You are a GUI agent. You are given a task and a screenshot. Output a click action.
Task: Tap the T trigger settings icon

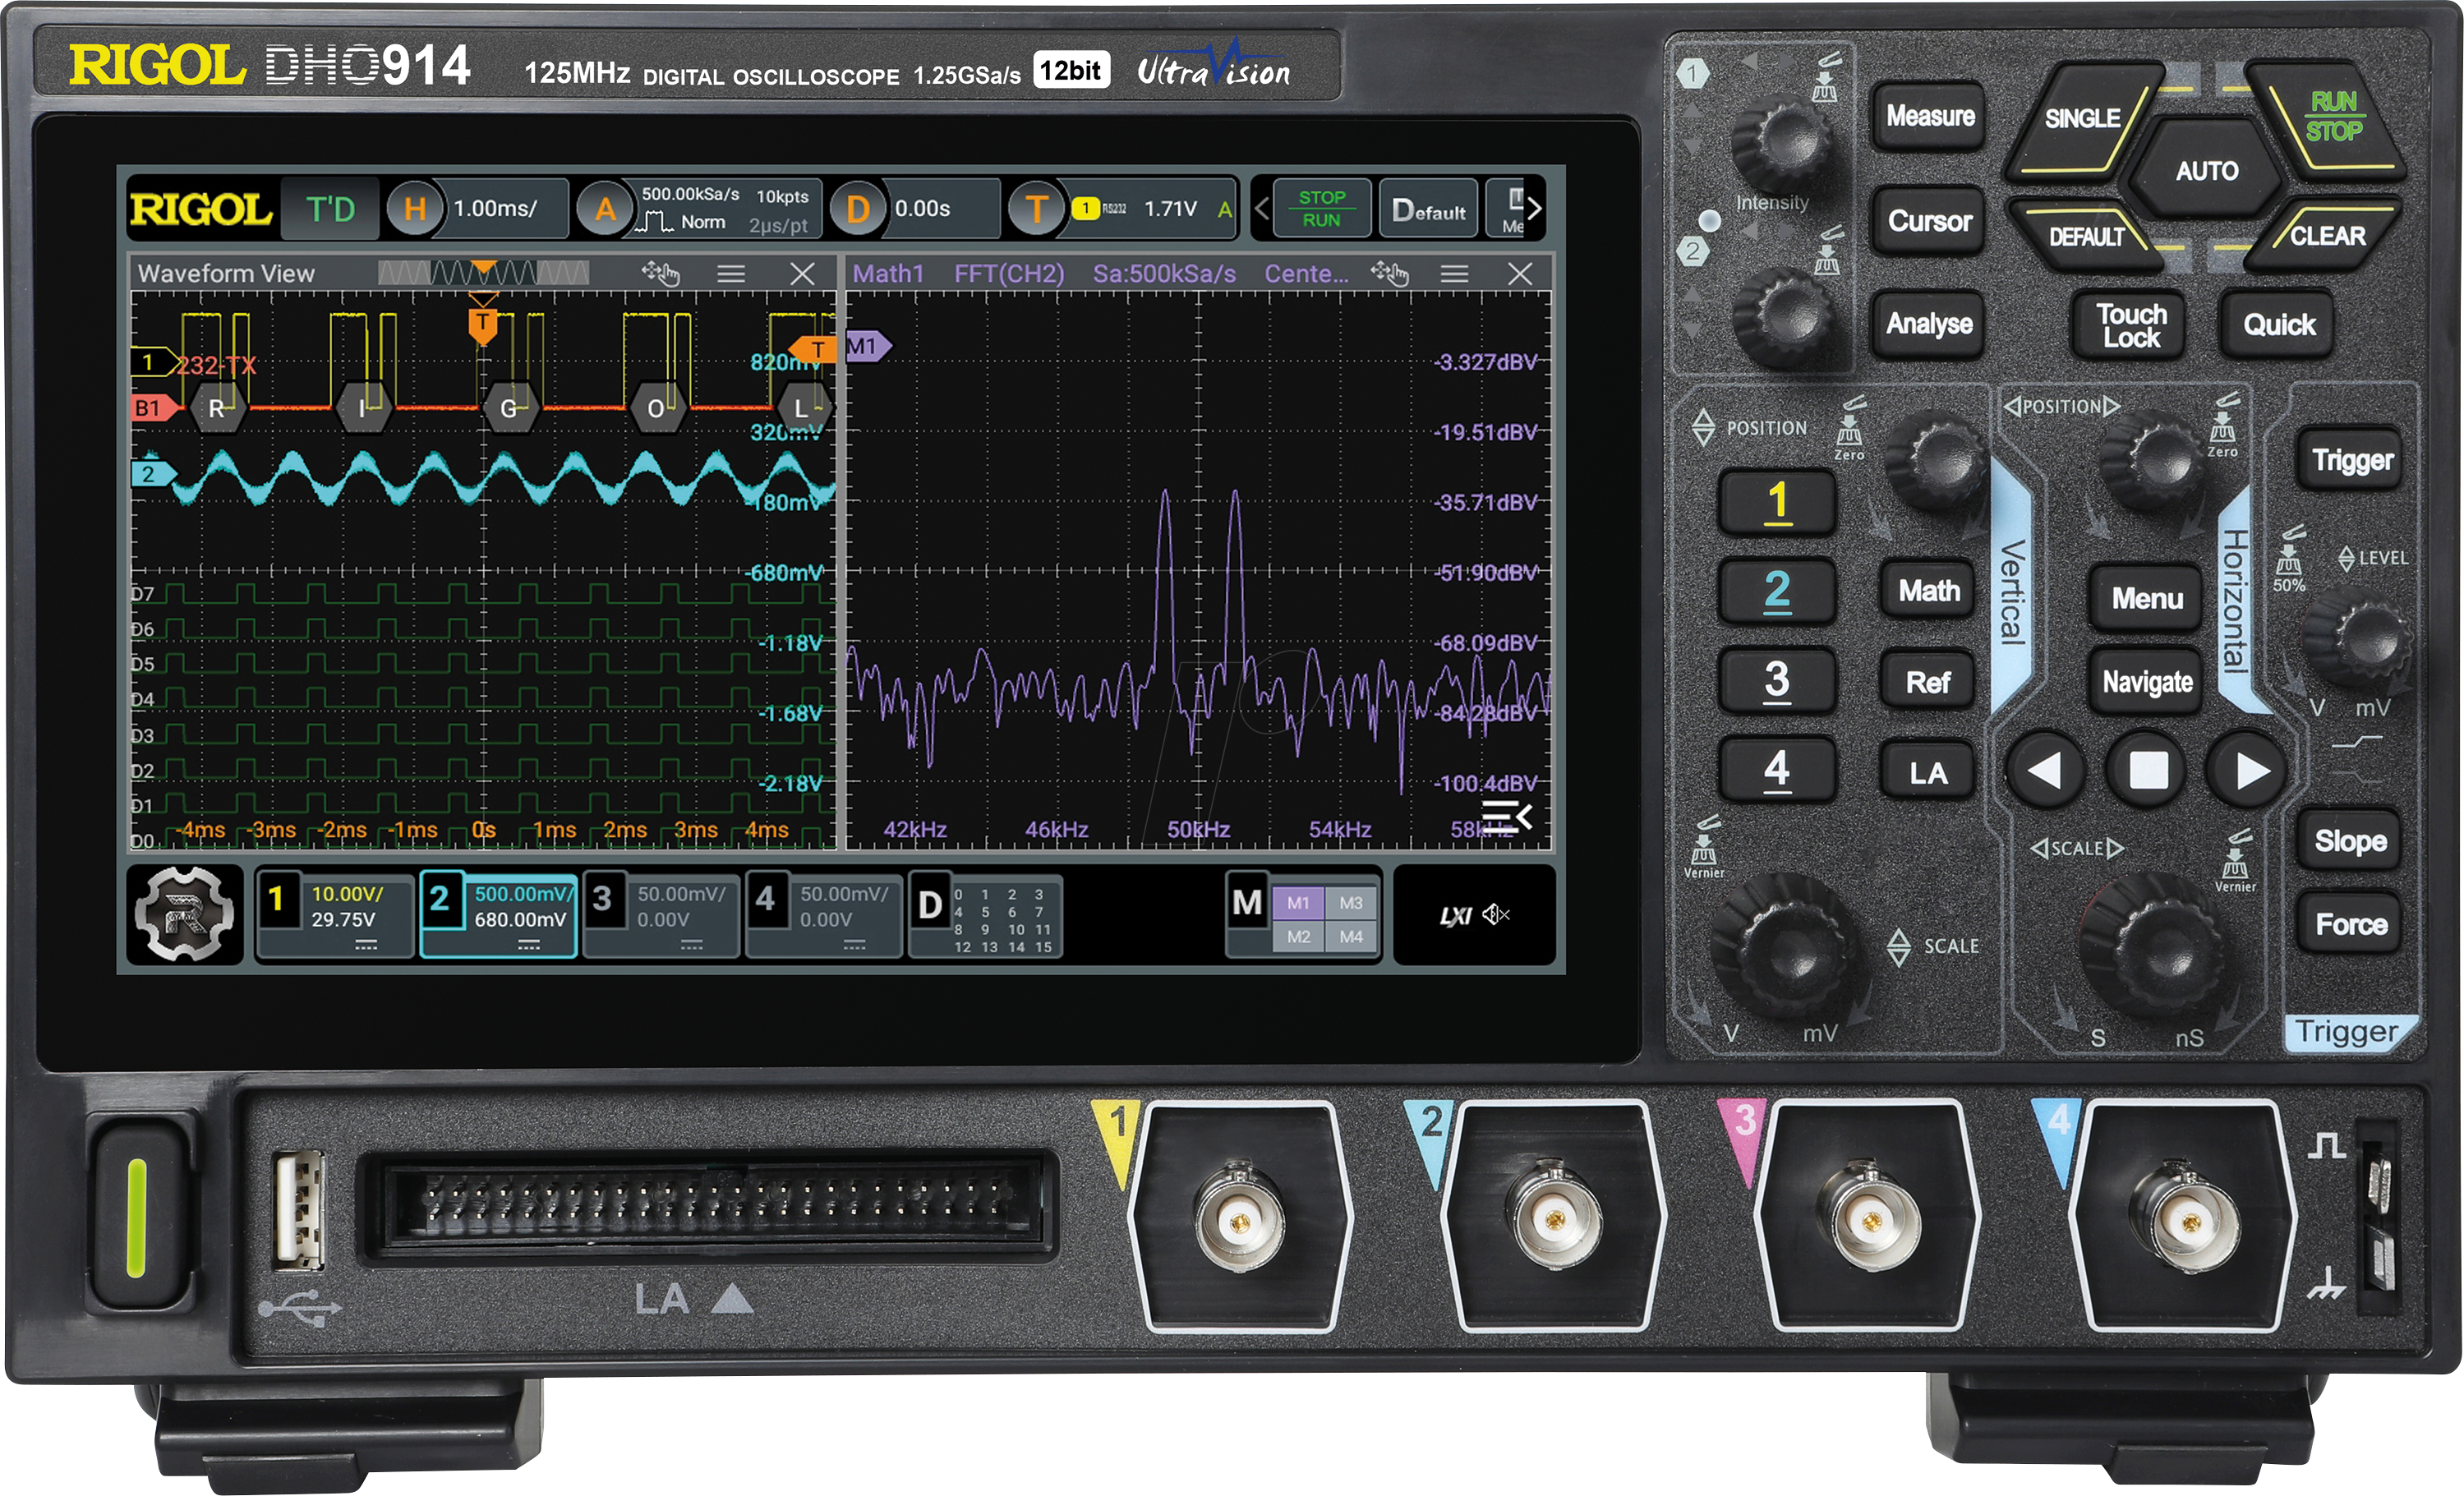click(1036, 208)
